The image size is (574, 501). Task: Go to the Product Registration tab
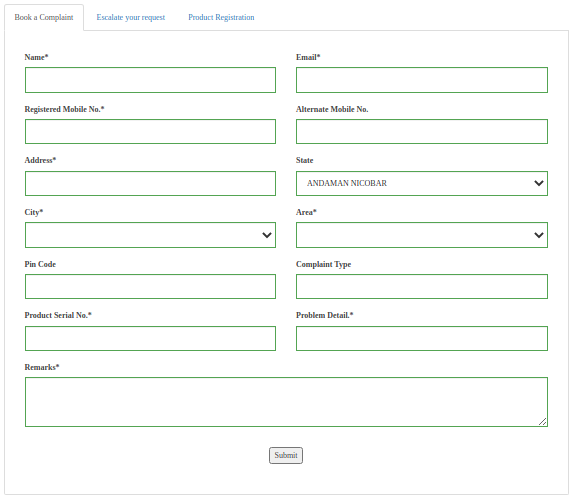tap(221, 17)
